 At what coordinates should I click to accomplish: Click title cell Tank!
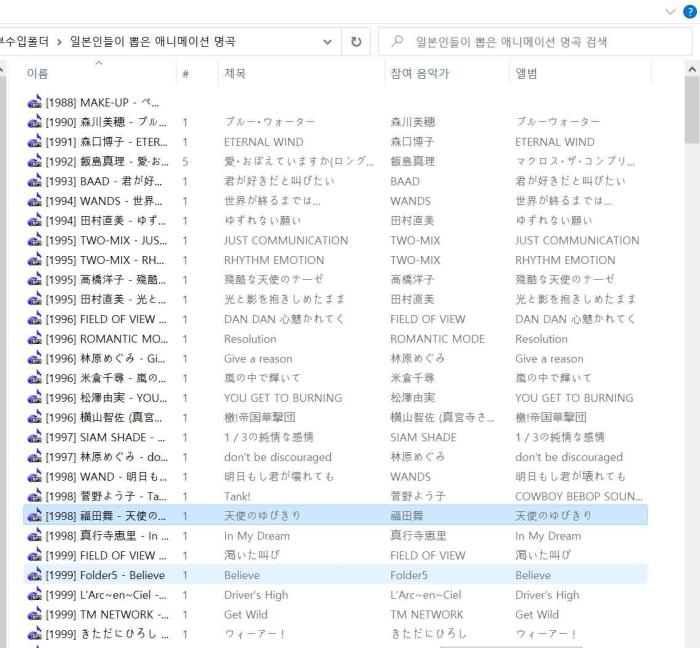point(237,496)
